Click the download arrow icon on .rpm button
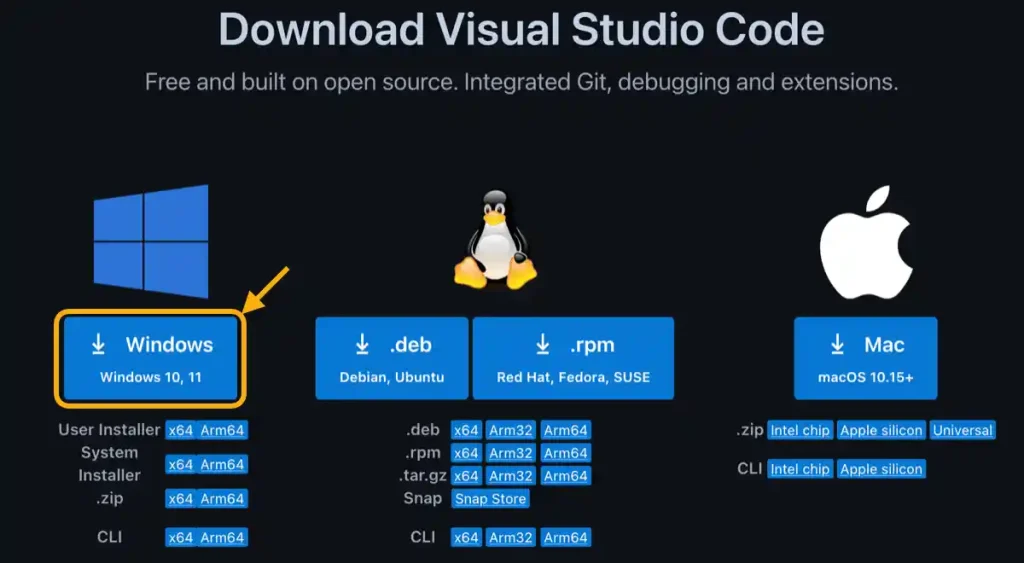The width and height of the screenshot is (1024, 563). [x=543, y=344]
